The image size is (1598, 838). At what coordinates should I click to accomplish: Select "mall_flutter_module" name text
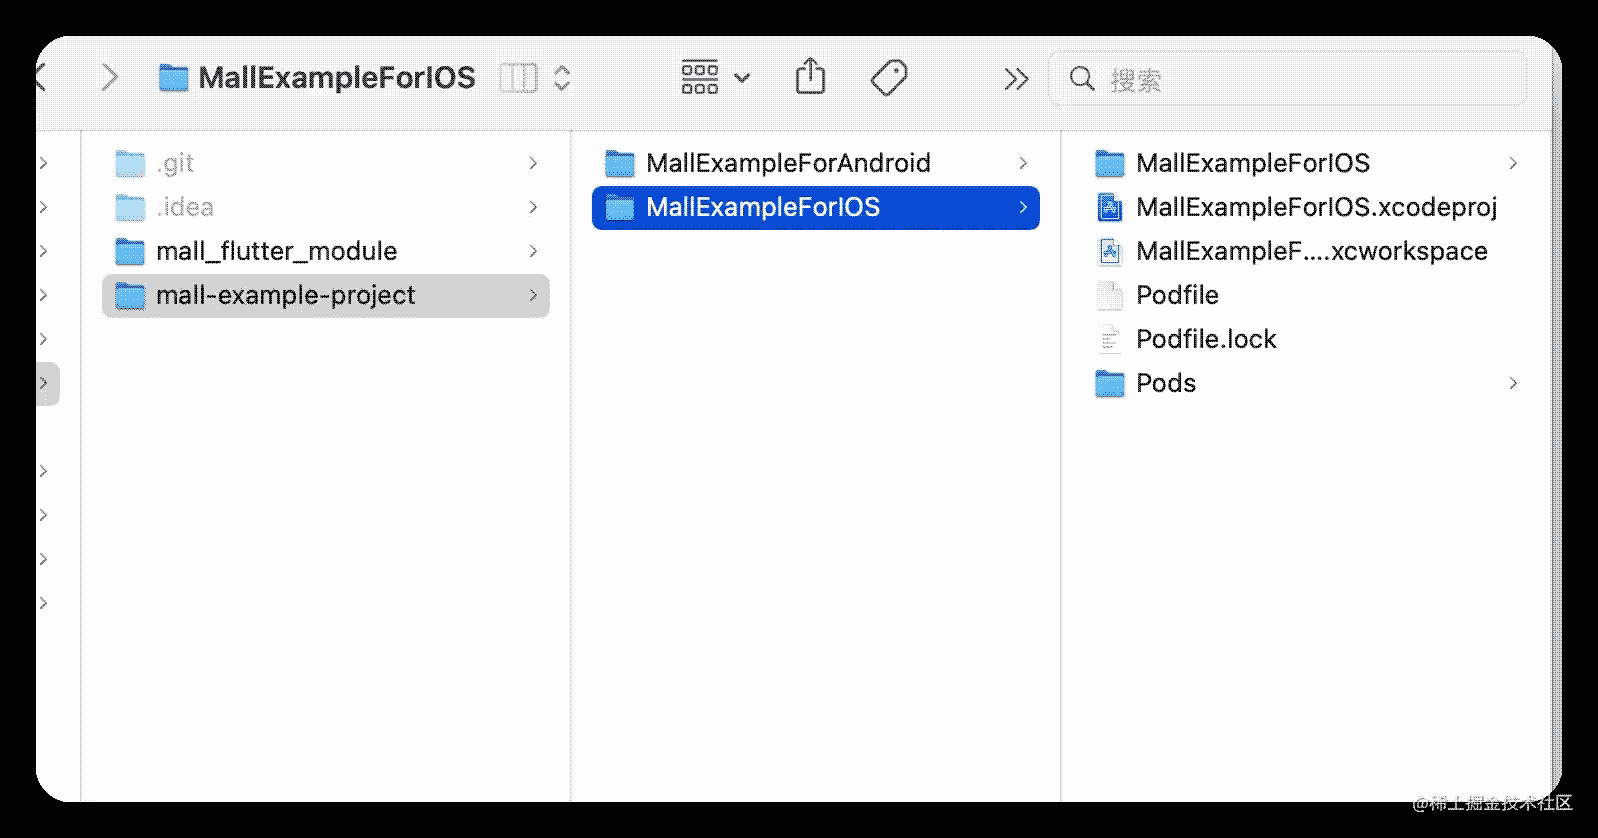277,251
